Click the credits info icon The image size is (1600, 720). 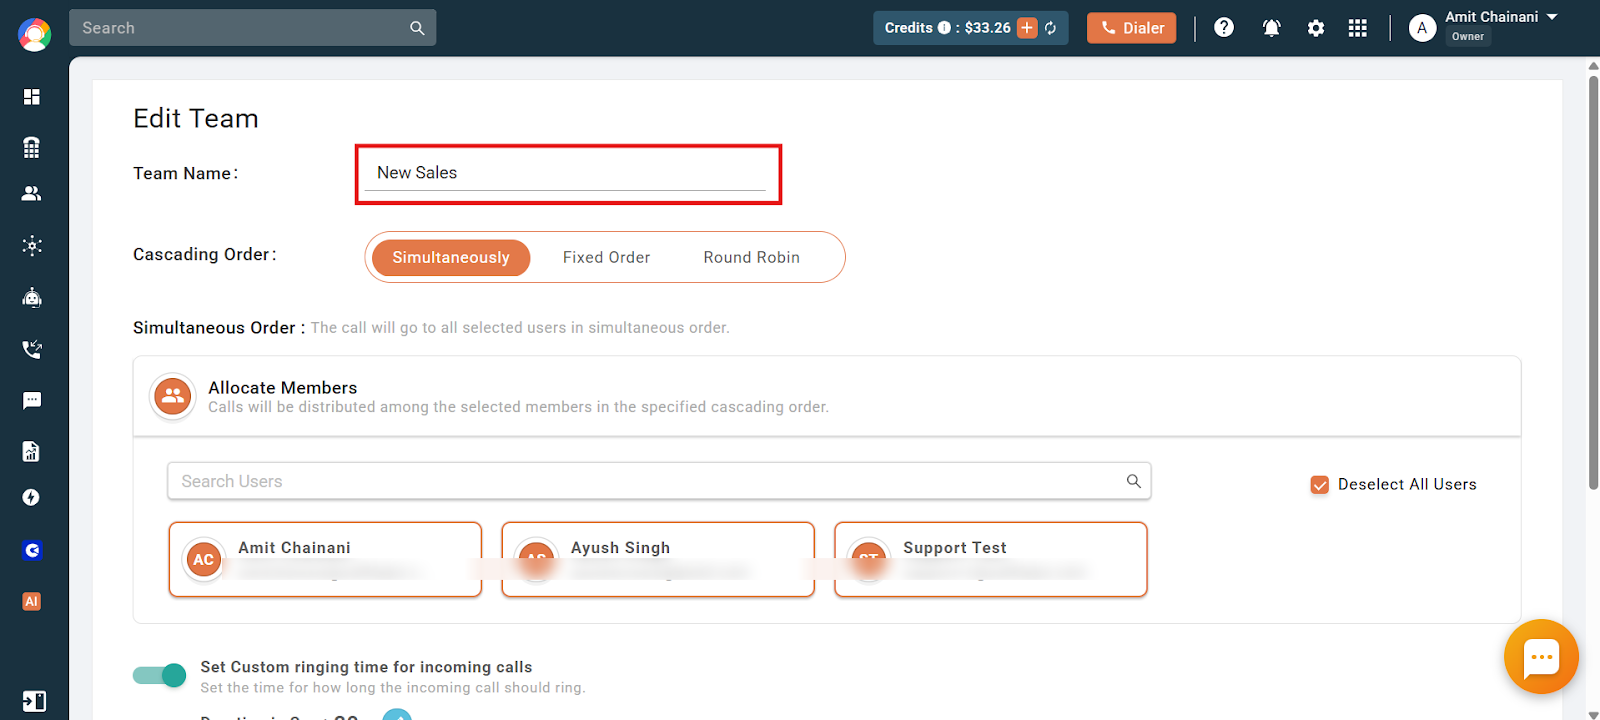point(944,28)
